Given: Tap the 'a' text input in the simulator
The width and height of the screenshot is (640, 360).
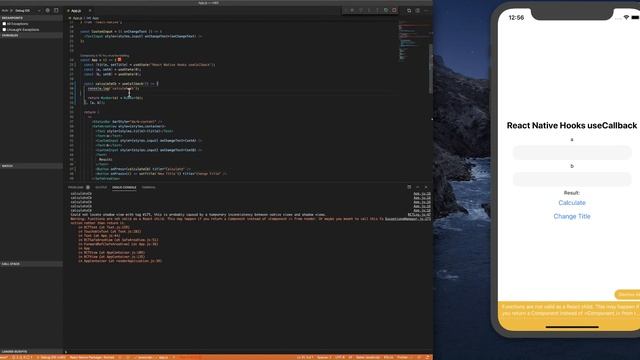Looking at the screenshot, I should click(572, 153).
